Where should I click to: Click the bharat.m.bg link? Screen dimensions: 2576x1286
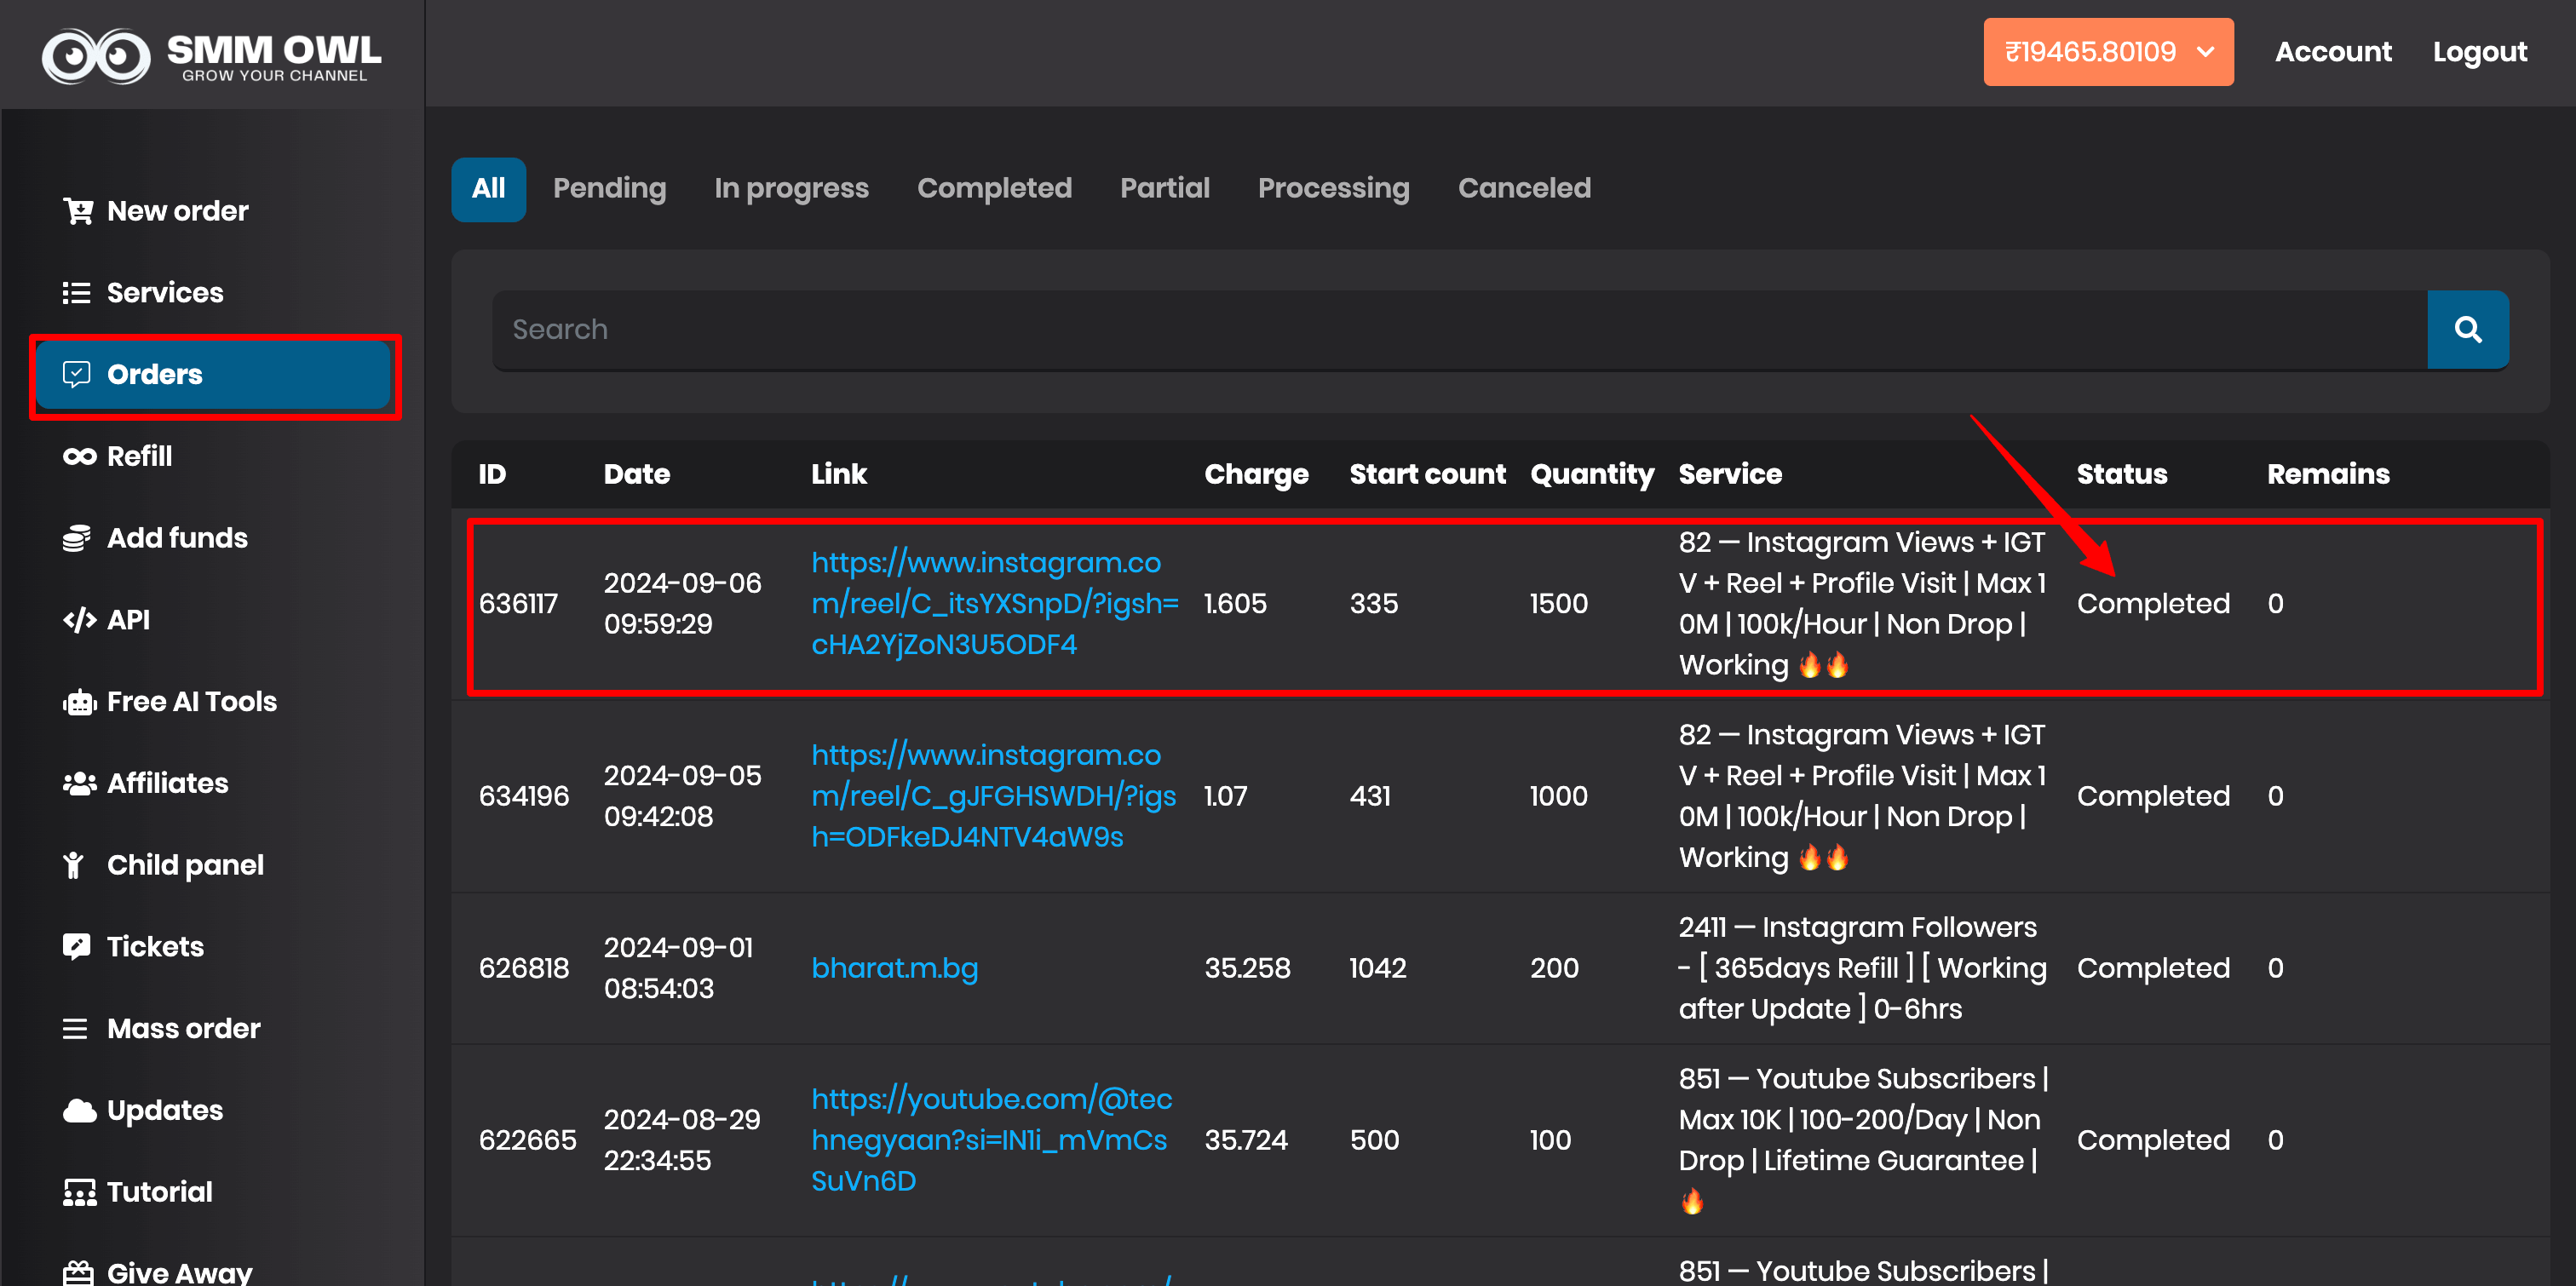click(x=894, y=968)
